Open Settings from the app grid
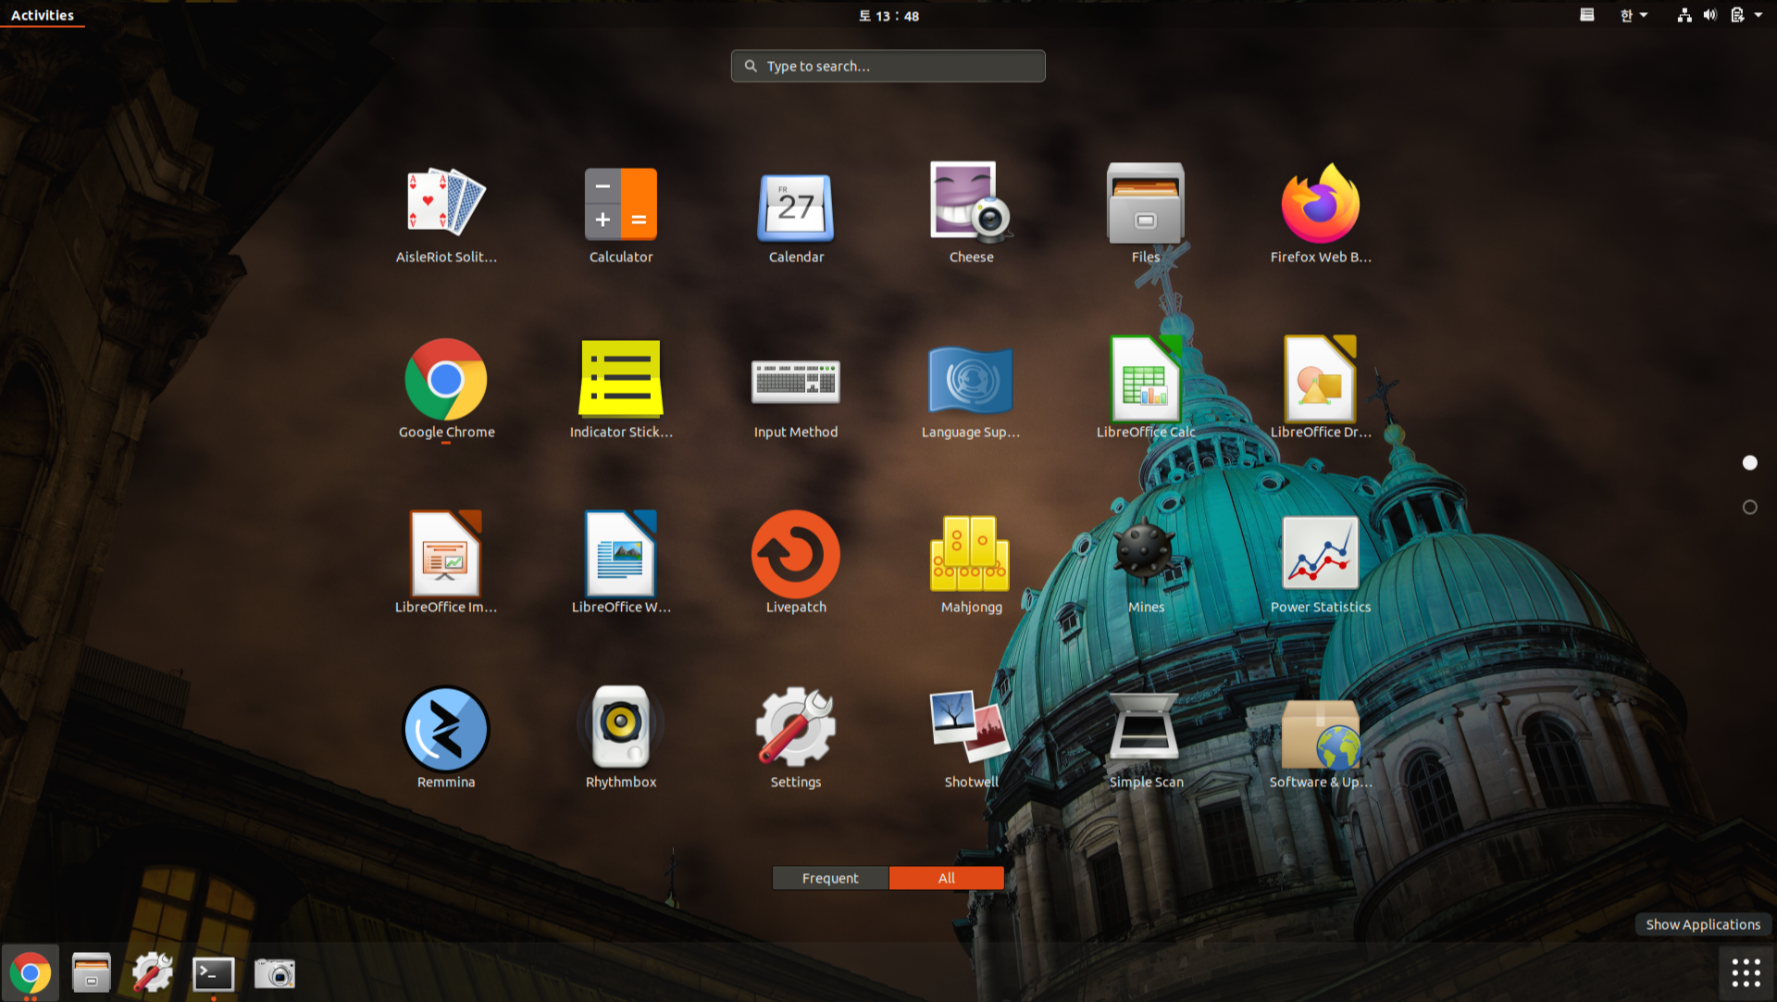 click(x=796, y=739)
